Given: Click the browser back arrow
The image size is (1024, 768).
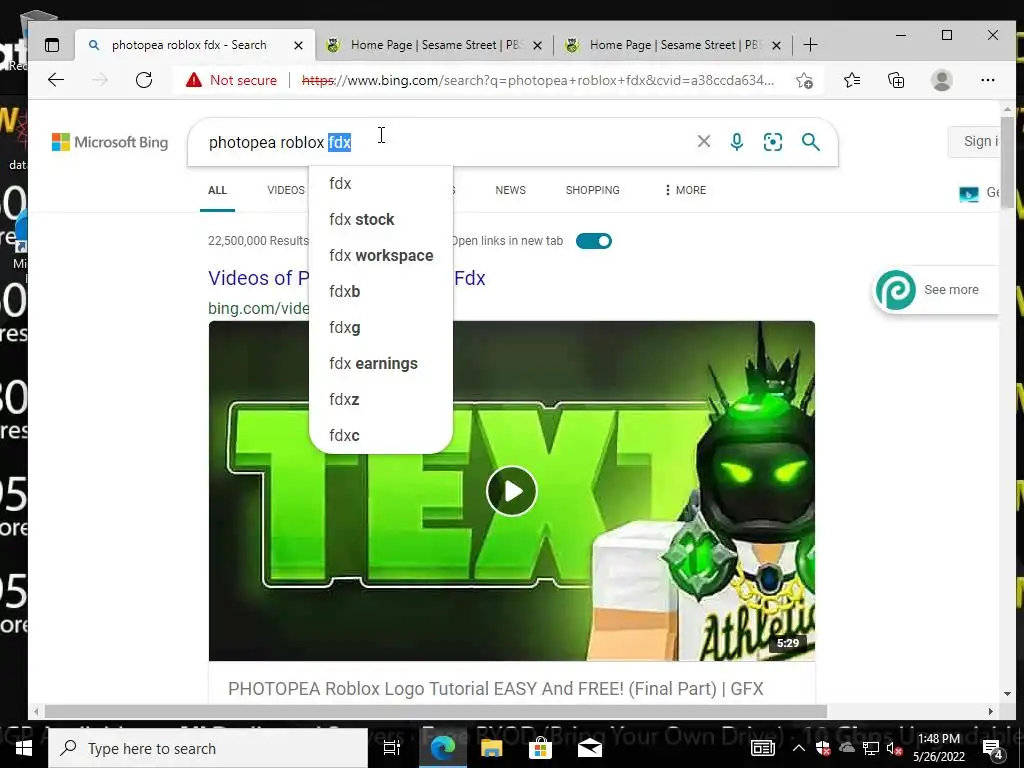Looking at the screenshot, I should 56,80.
